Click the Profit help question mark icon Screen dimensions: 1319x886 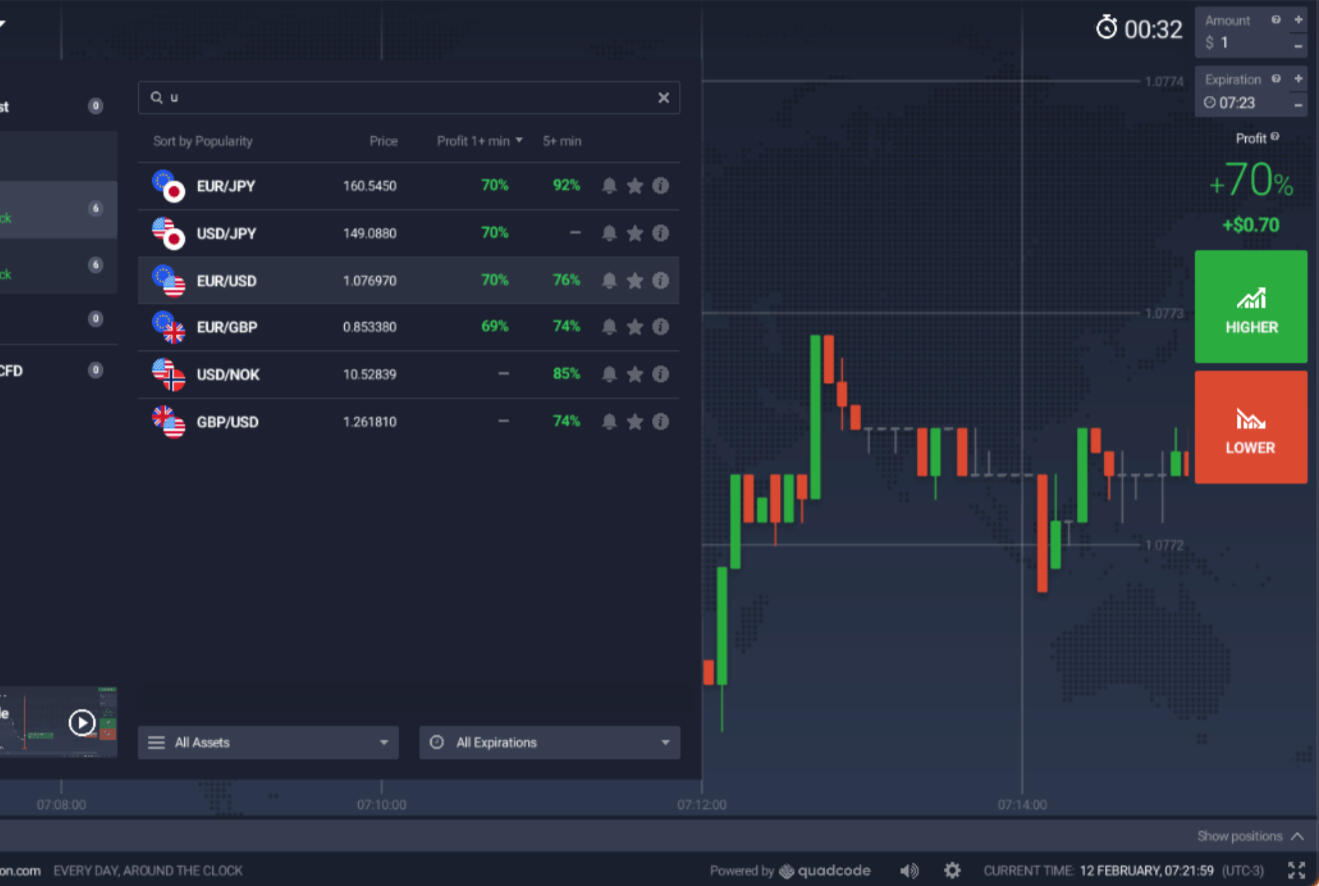(x=1275, y=138)
